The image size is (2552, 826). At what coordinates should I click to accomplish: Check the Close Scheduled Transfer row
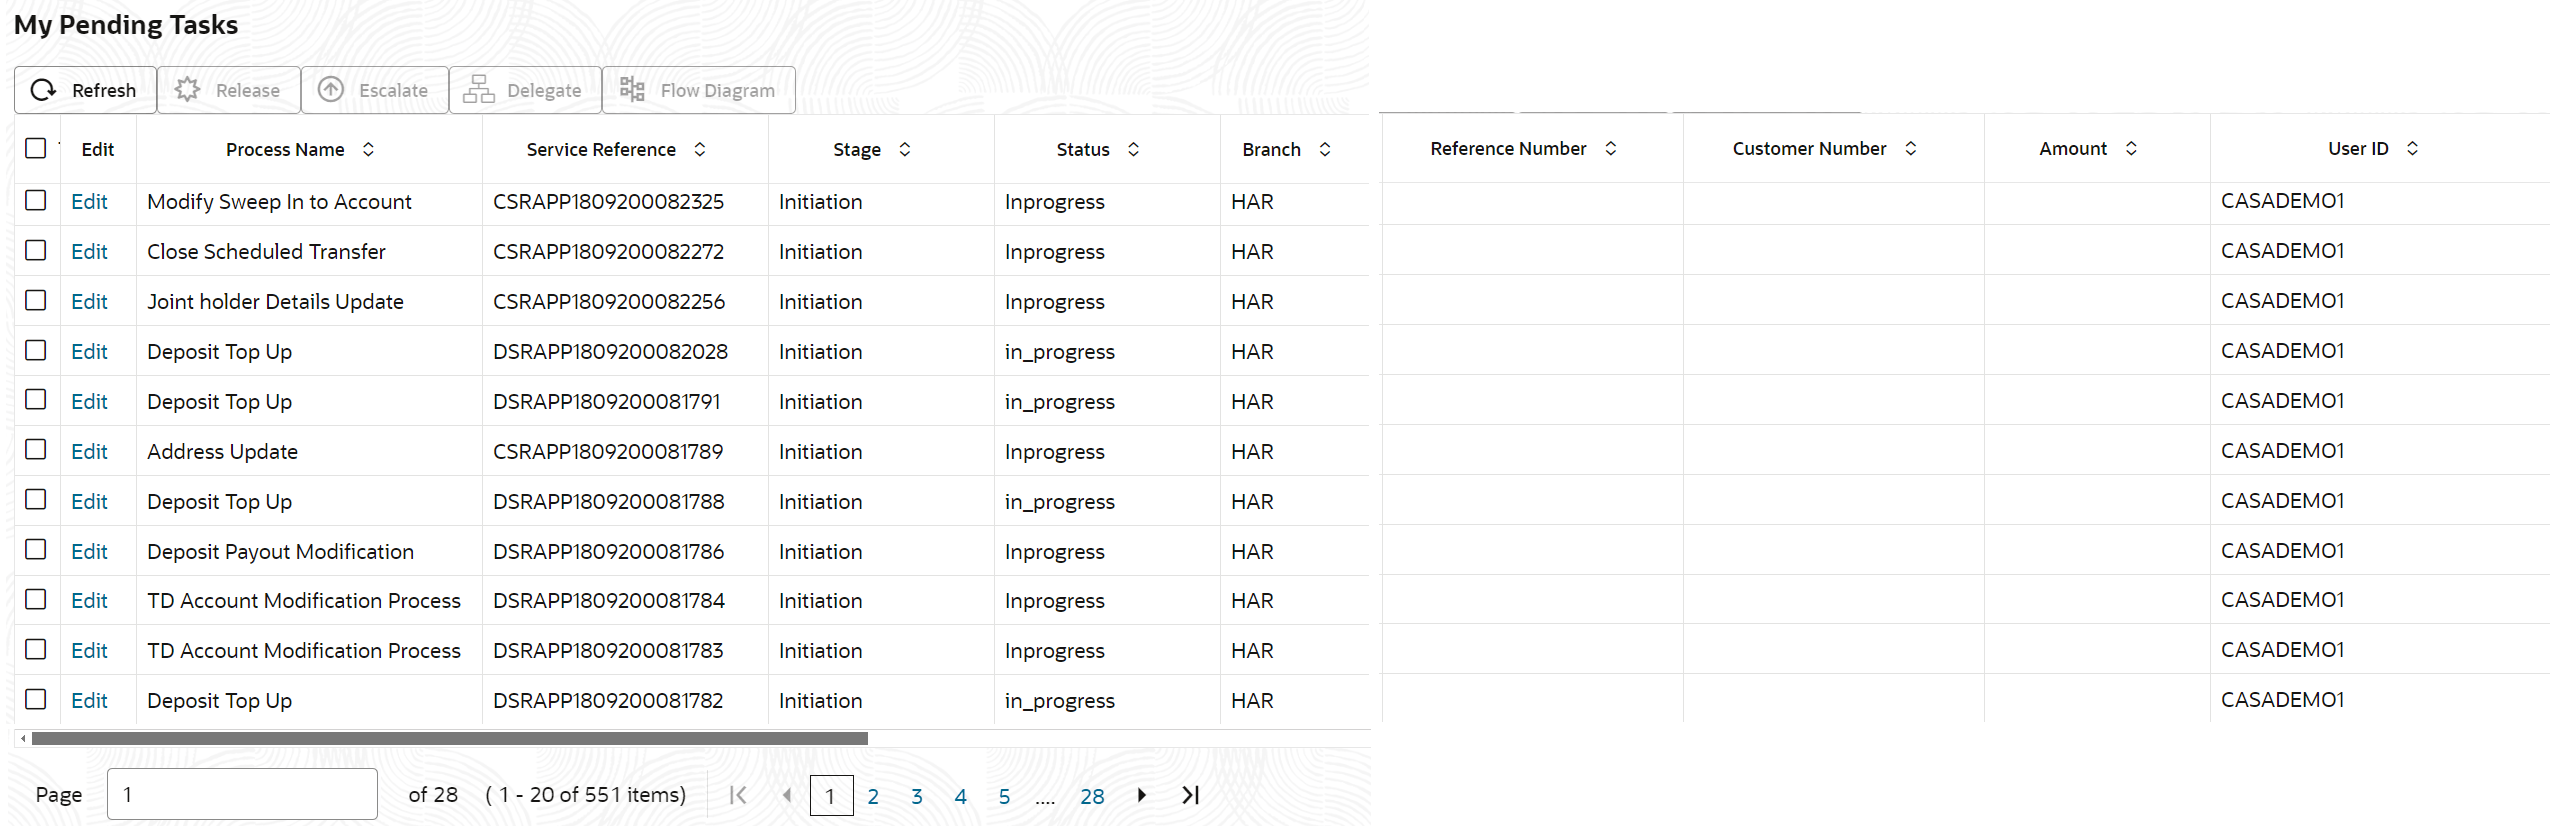click(x=36, y=250)
